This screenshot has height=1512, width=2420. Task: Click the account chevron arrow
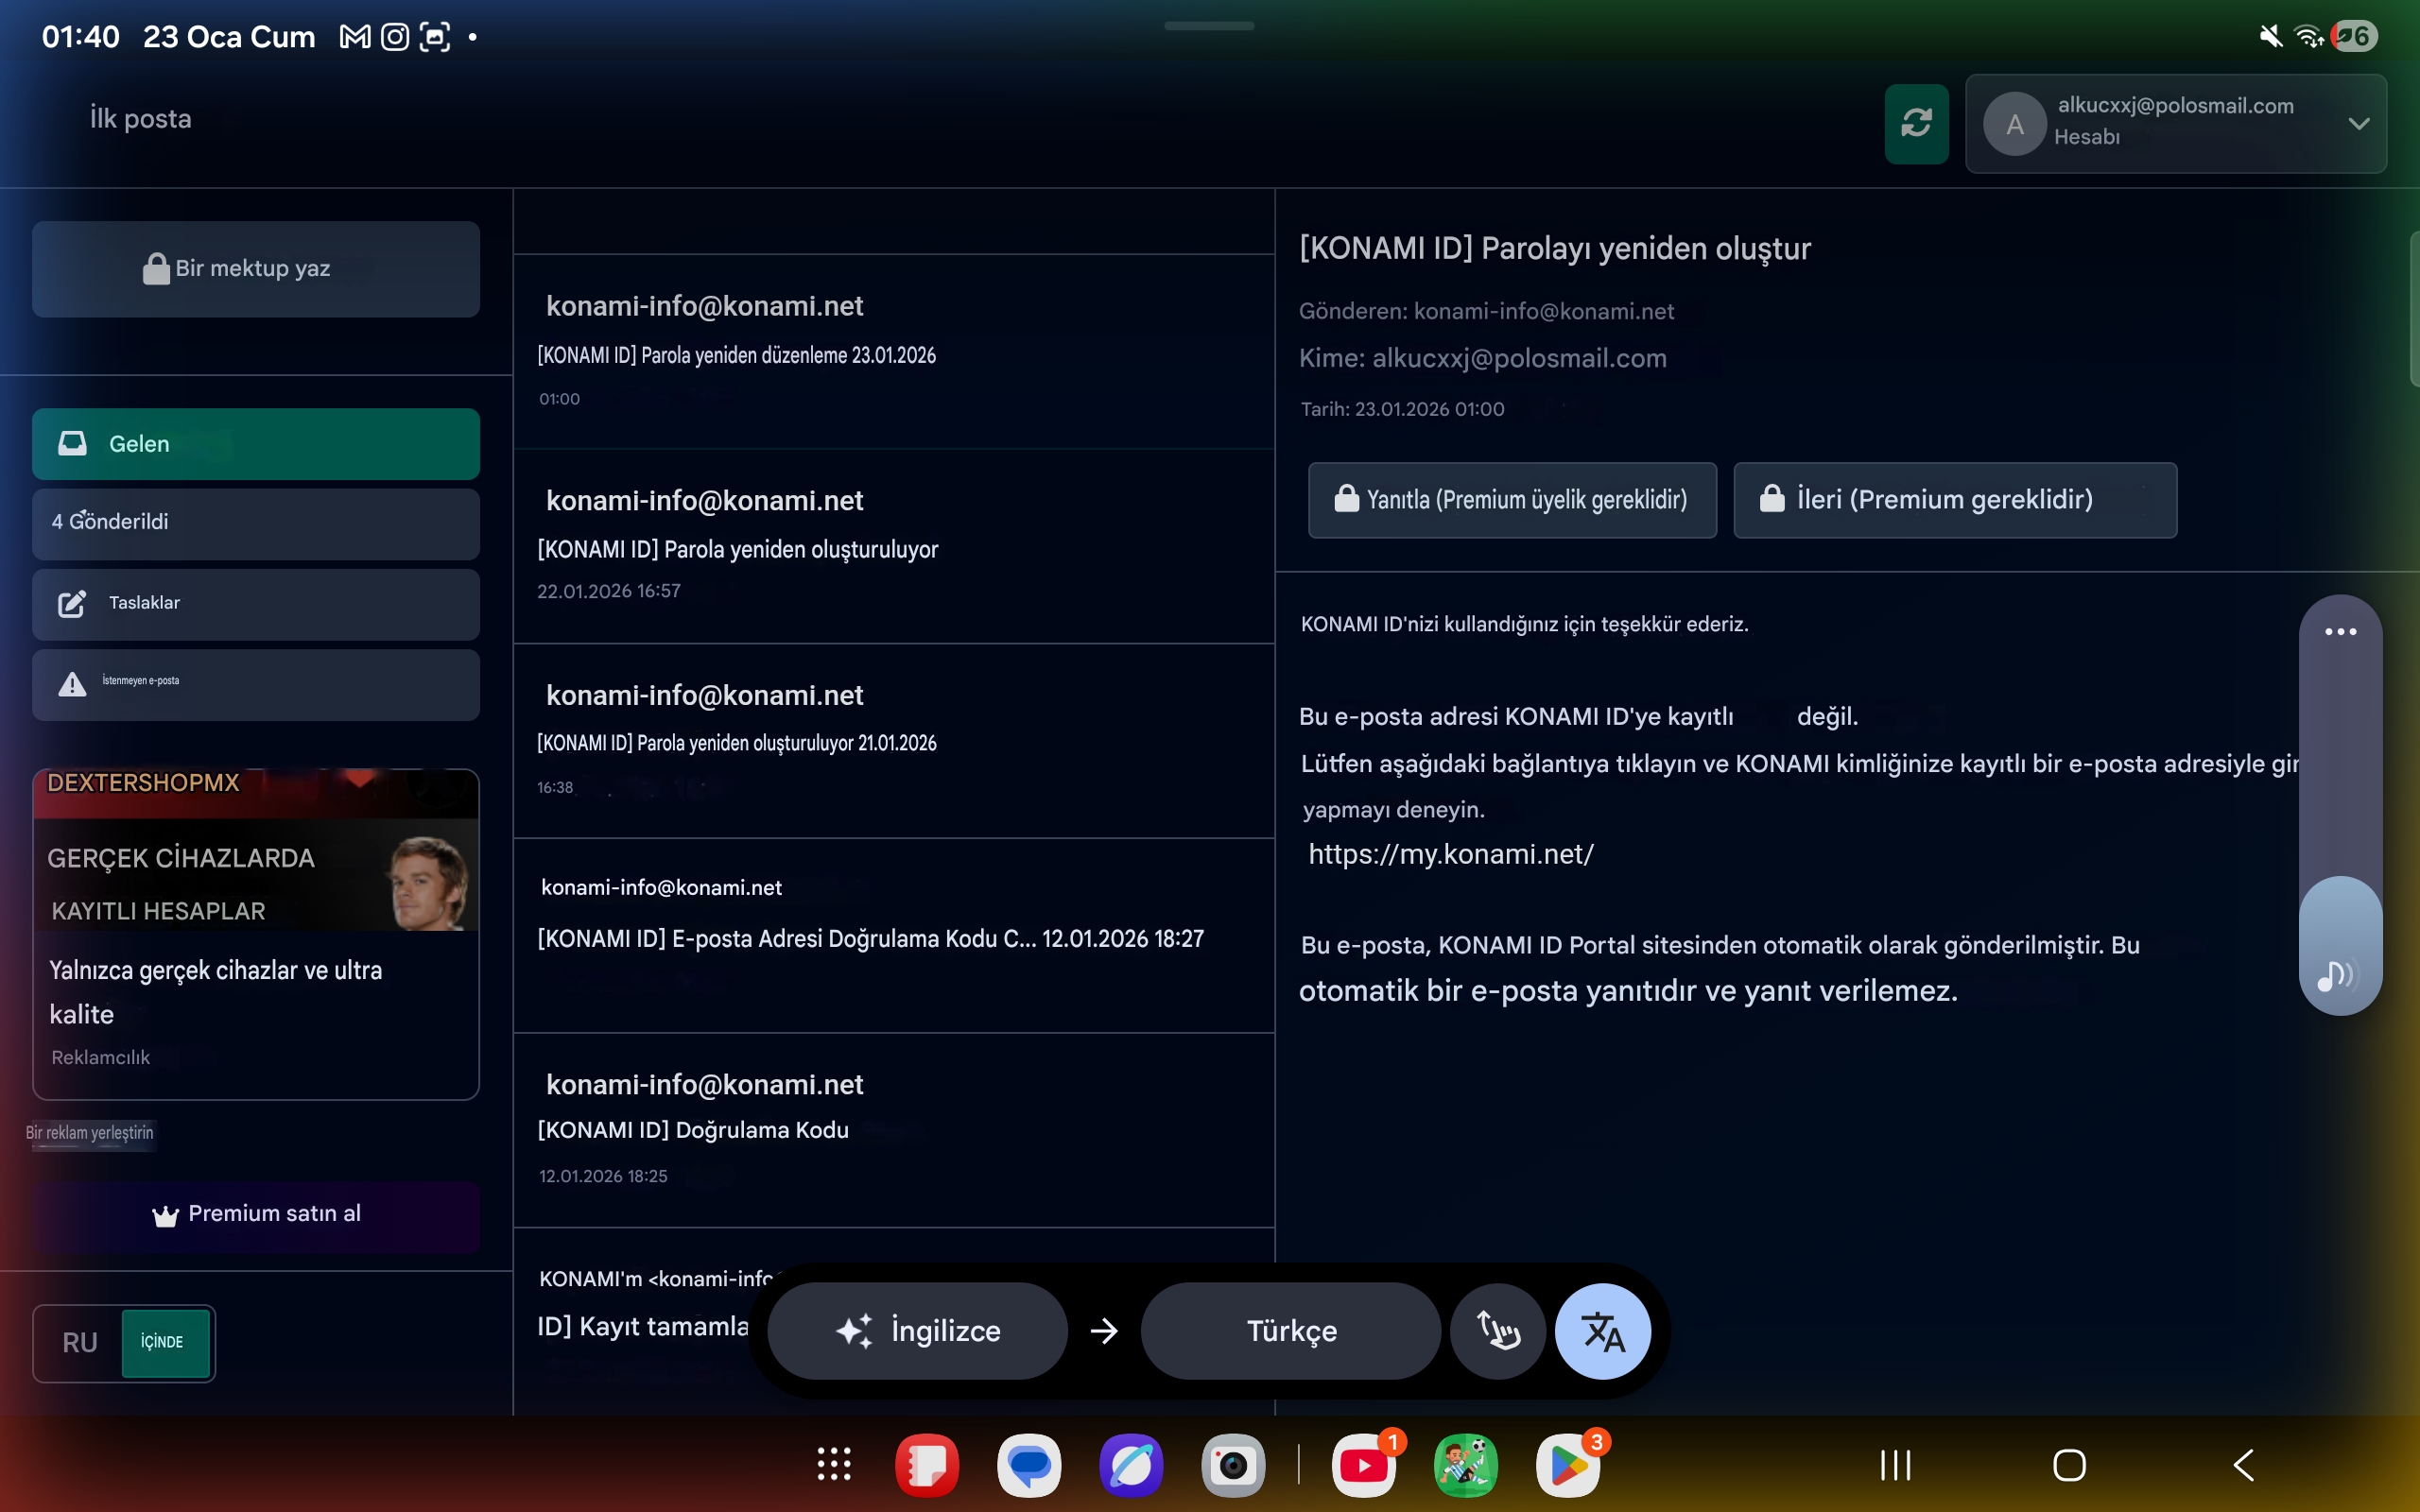pos(2359,123)
